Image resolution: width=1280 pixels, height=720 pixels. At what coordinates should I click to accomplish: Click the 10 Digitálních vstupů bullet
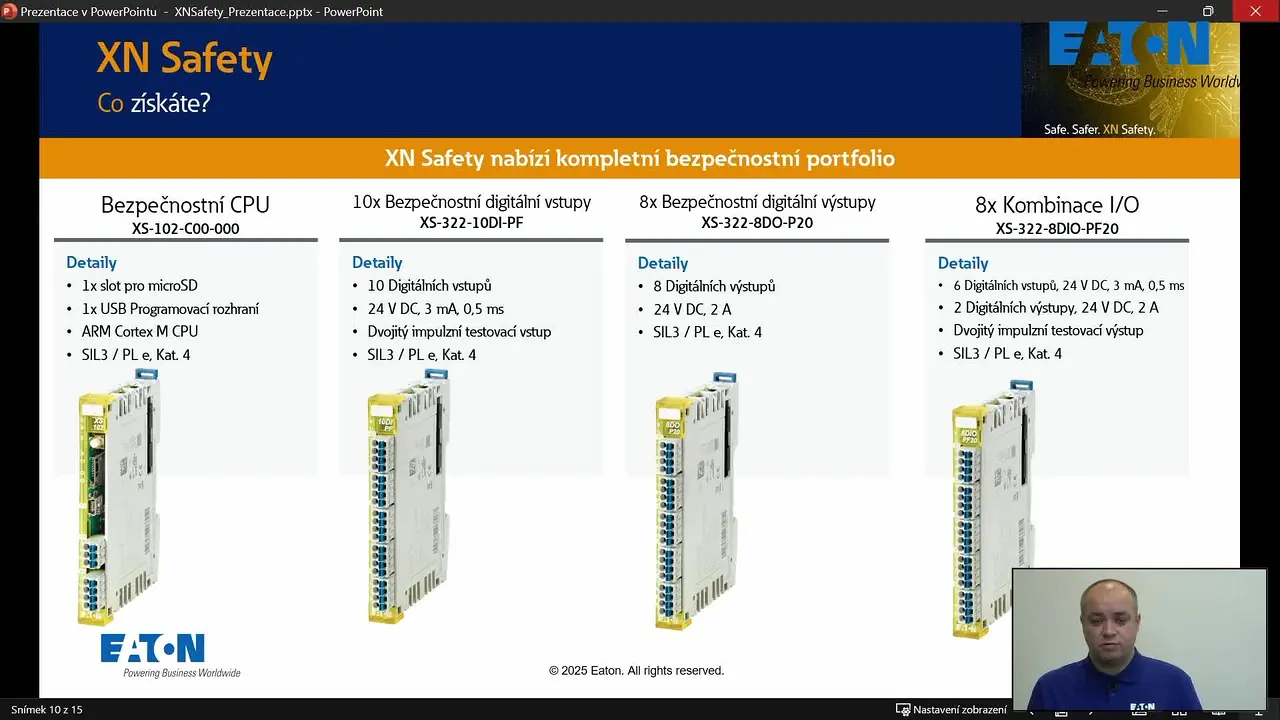(x=429, y=286)
